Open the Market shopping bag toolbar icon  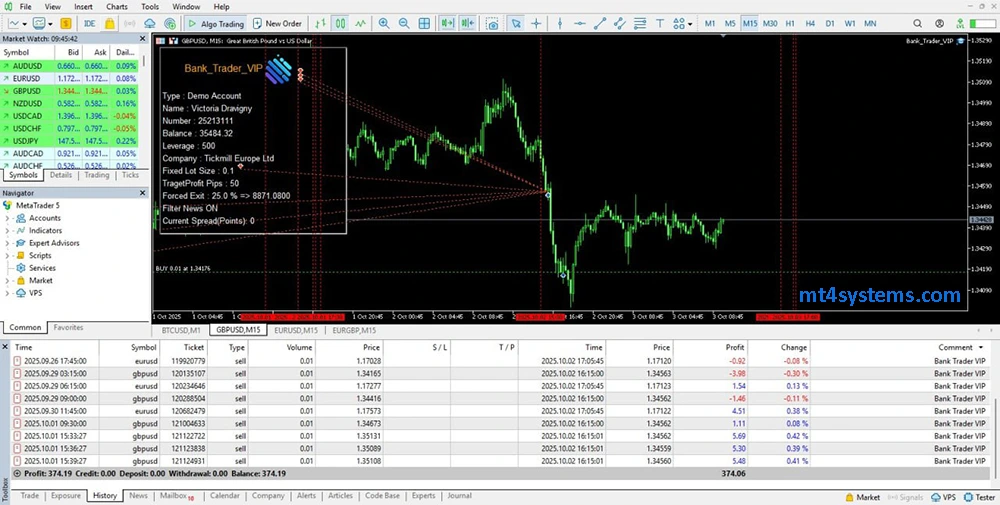(x=110, y=24)
